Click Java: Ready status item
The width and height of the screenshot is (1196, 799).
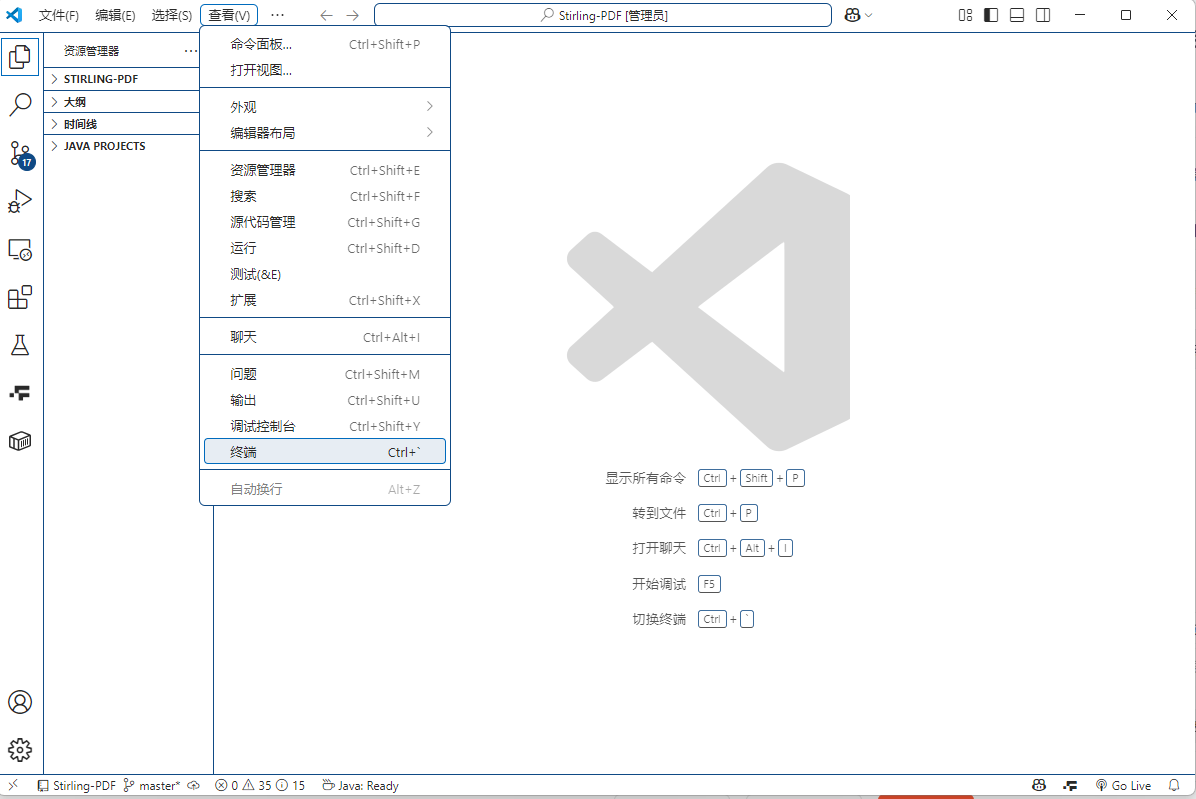[x=360, y=785]
